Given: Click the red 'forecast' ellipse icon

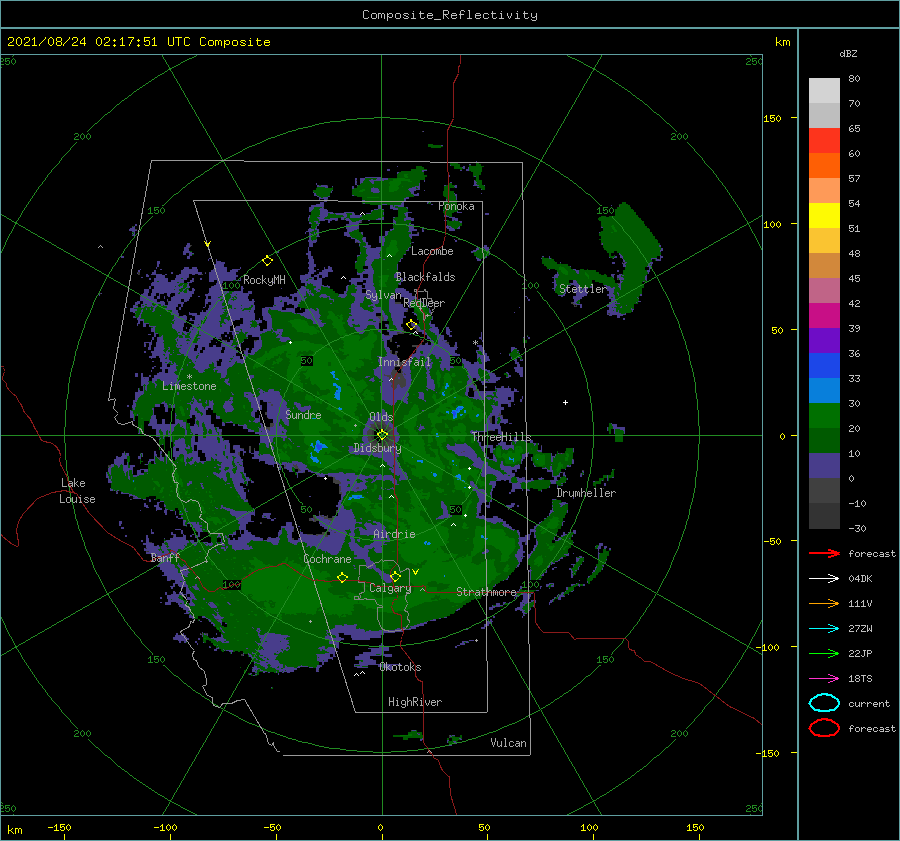Looking at the screenshot, I should 824,728.
